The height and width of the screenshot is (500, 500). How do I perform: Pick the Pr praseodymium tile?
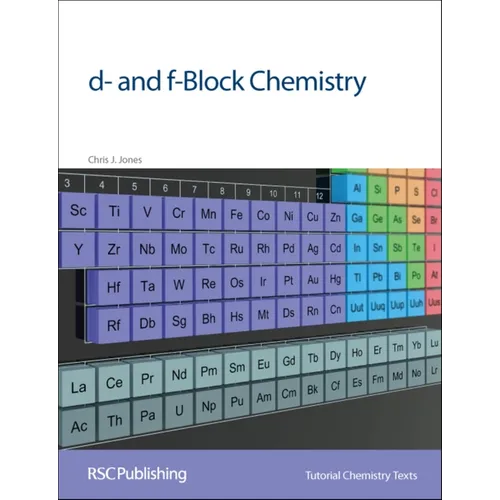pos(147,379)
